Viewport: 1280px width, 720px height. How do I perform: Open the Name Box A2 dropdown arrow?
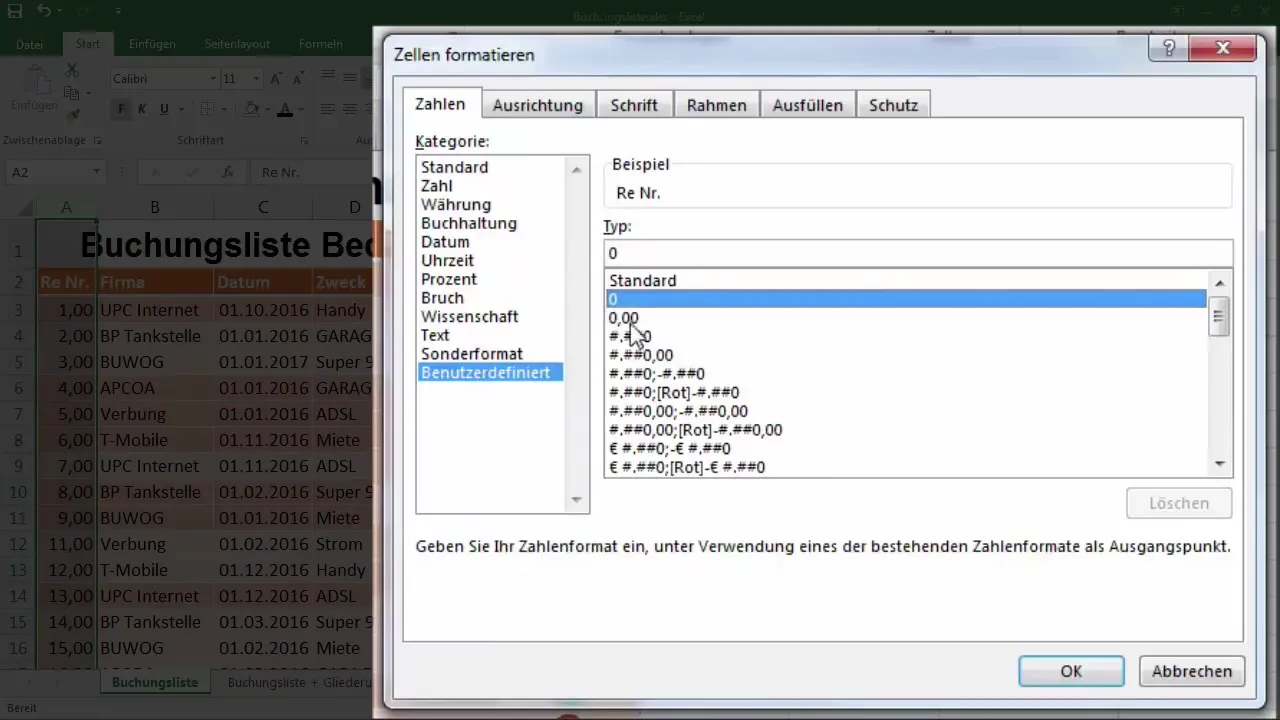tap(97, 172)
